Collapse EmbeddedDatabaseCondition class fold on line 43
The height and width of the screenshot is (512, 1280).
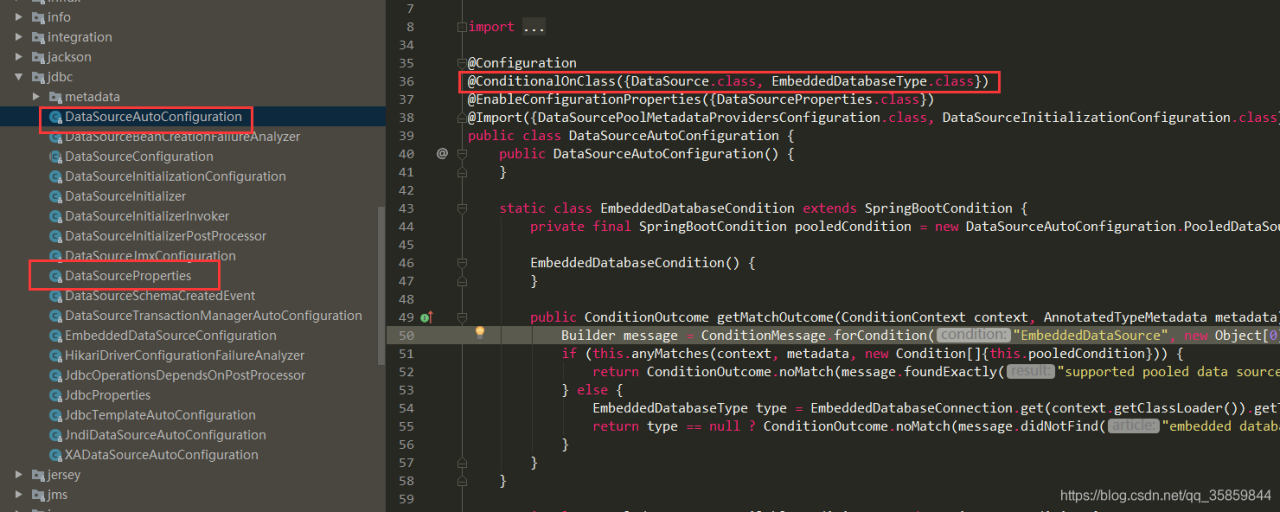461,208
